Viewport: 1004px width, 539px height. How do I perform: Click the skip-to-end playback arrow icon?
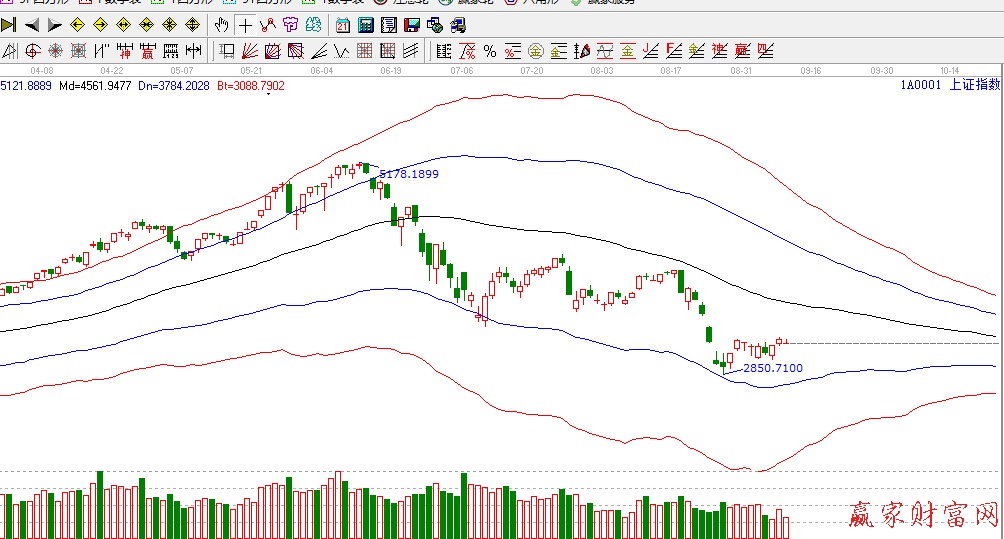point(9,25)
